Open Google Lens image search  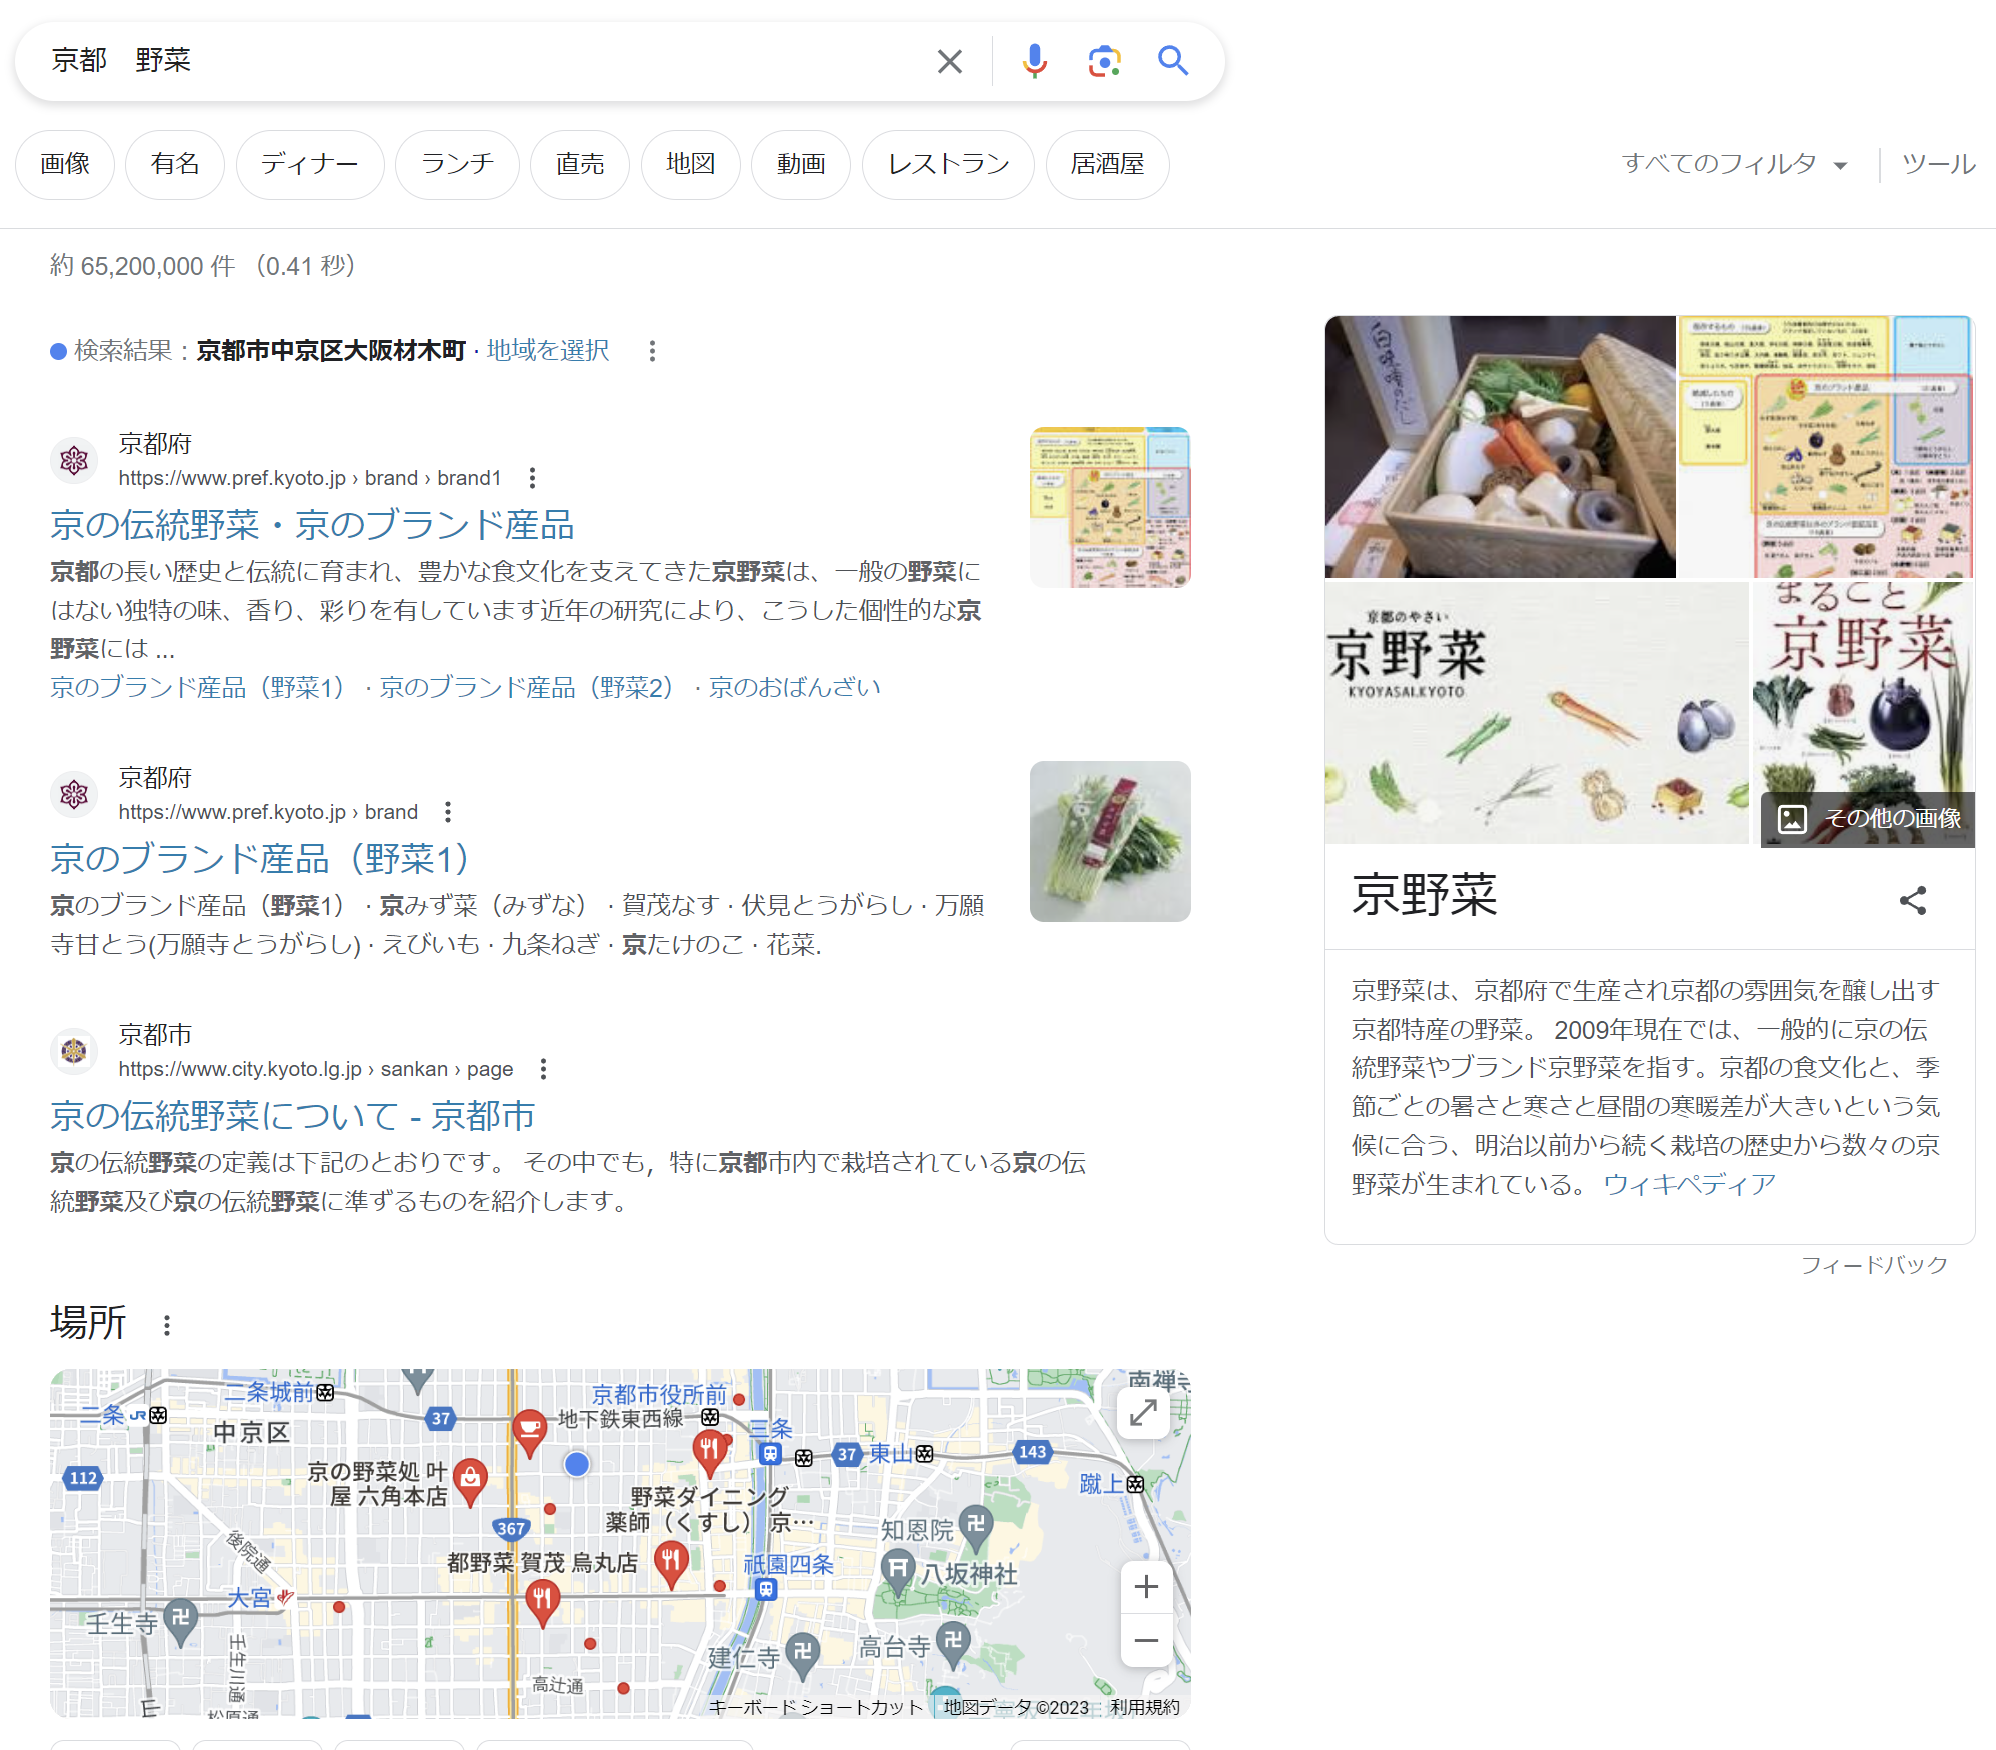tap(1104, 62)
